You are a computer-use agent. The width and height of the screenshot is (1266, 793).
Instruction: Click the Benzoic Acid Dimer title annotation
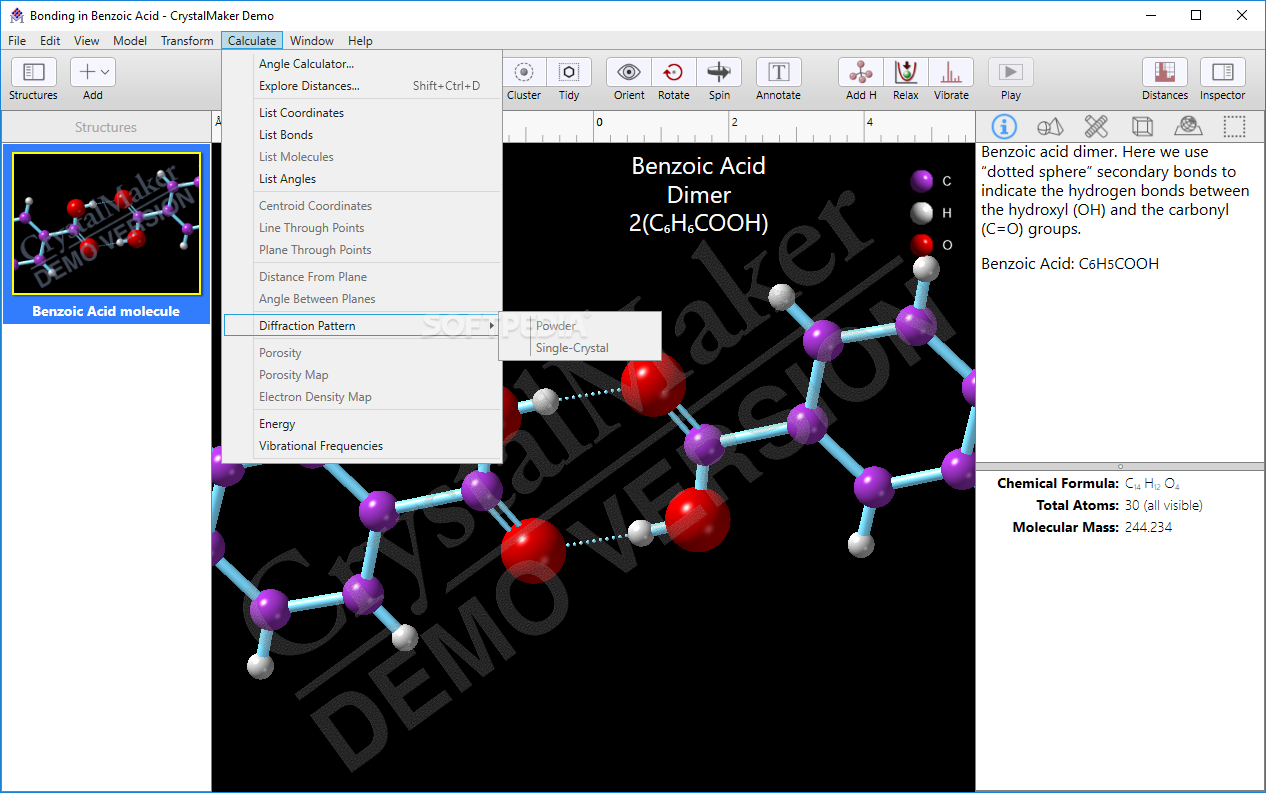699,194
